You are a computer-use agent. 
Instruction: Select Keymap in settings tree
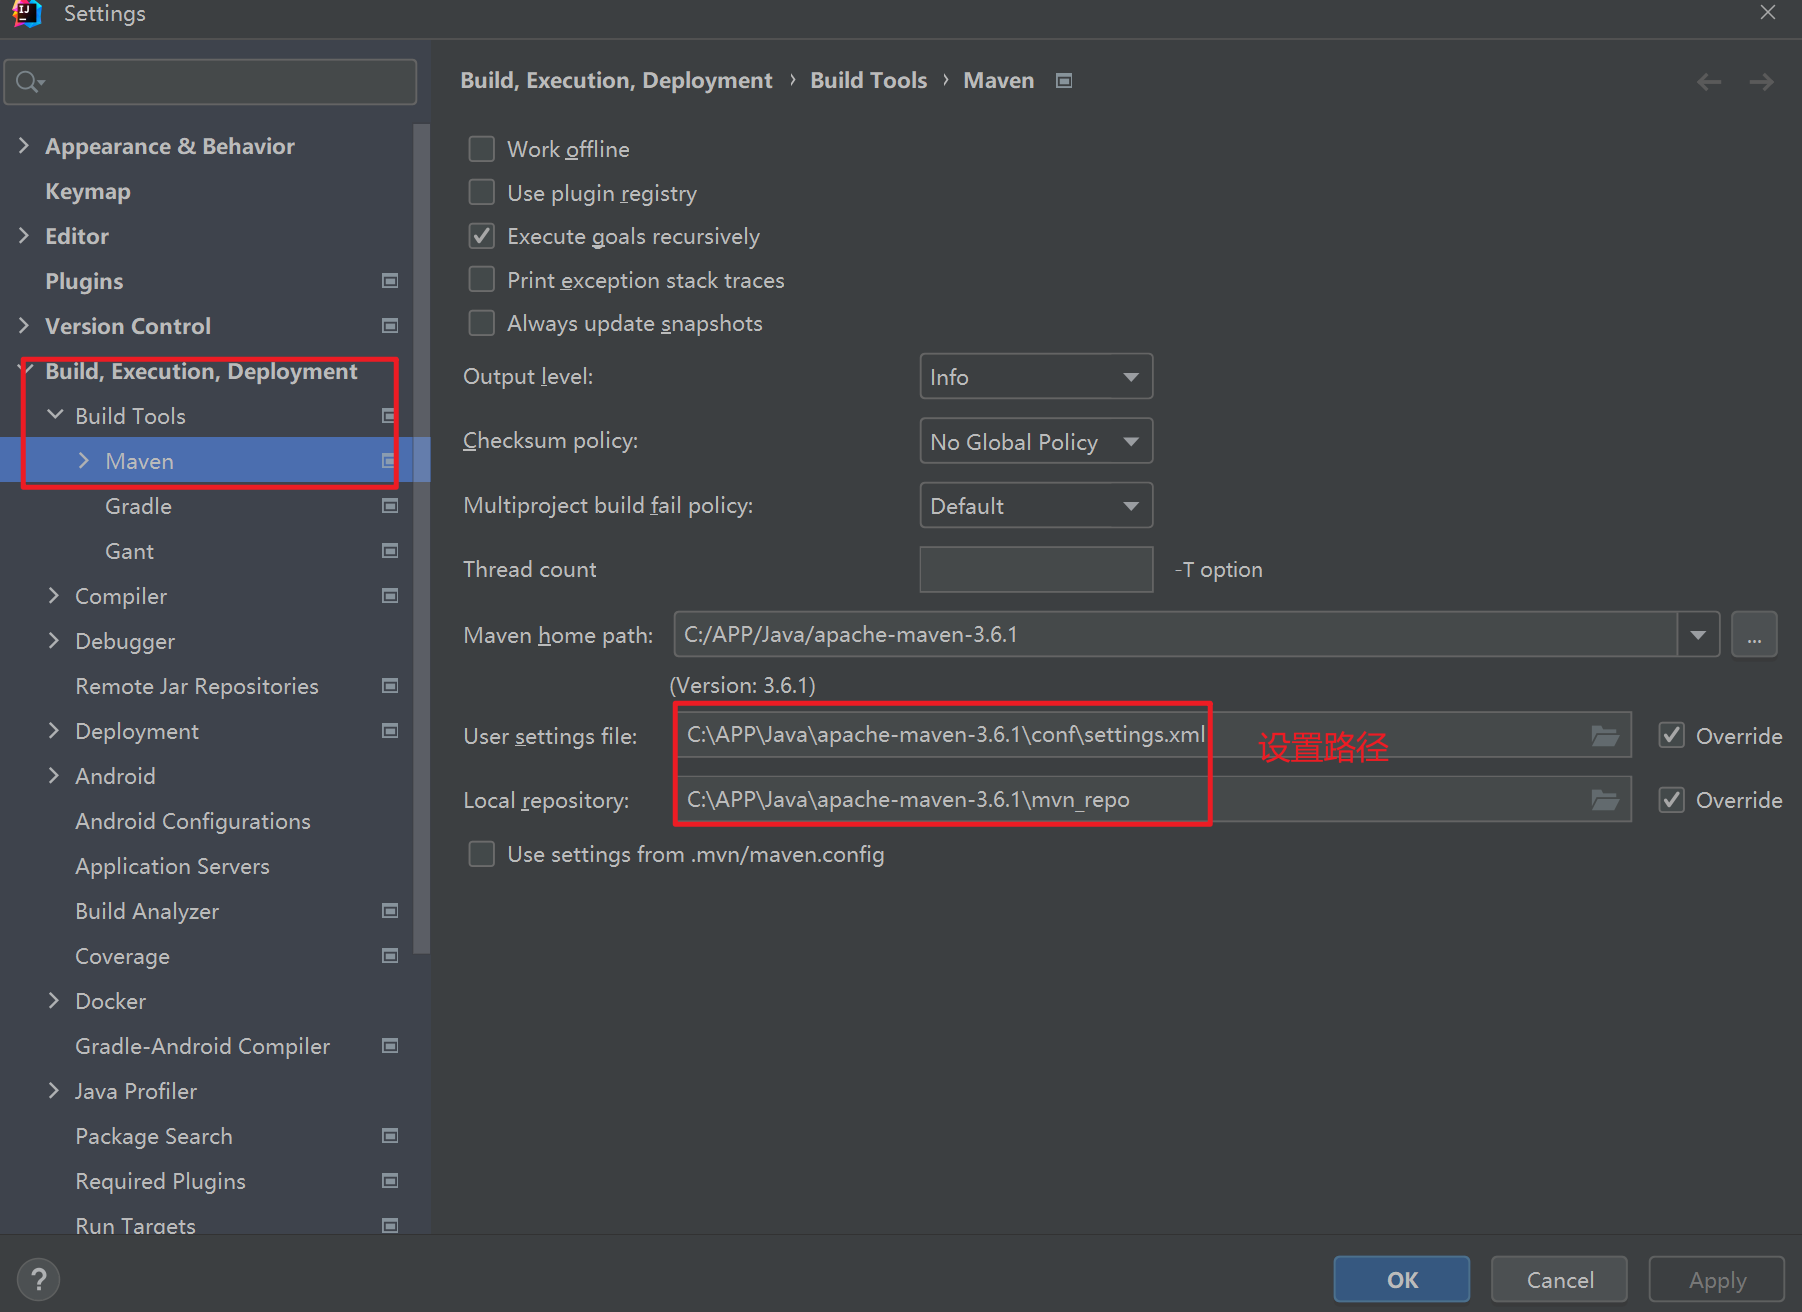coord(88,191)
